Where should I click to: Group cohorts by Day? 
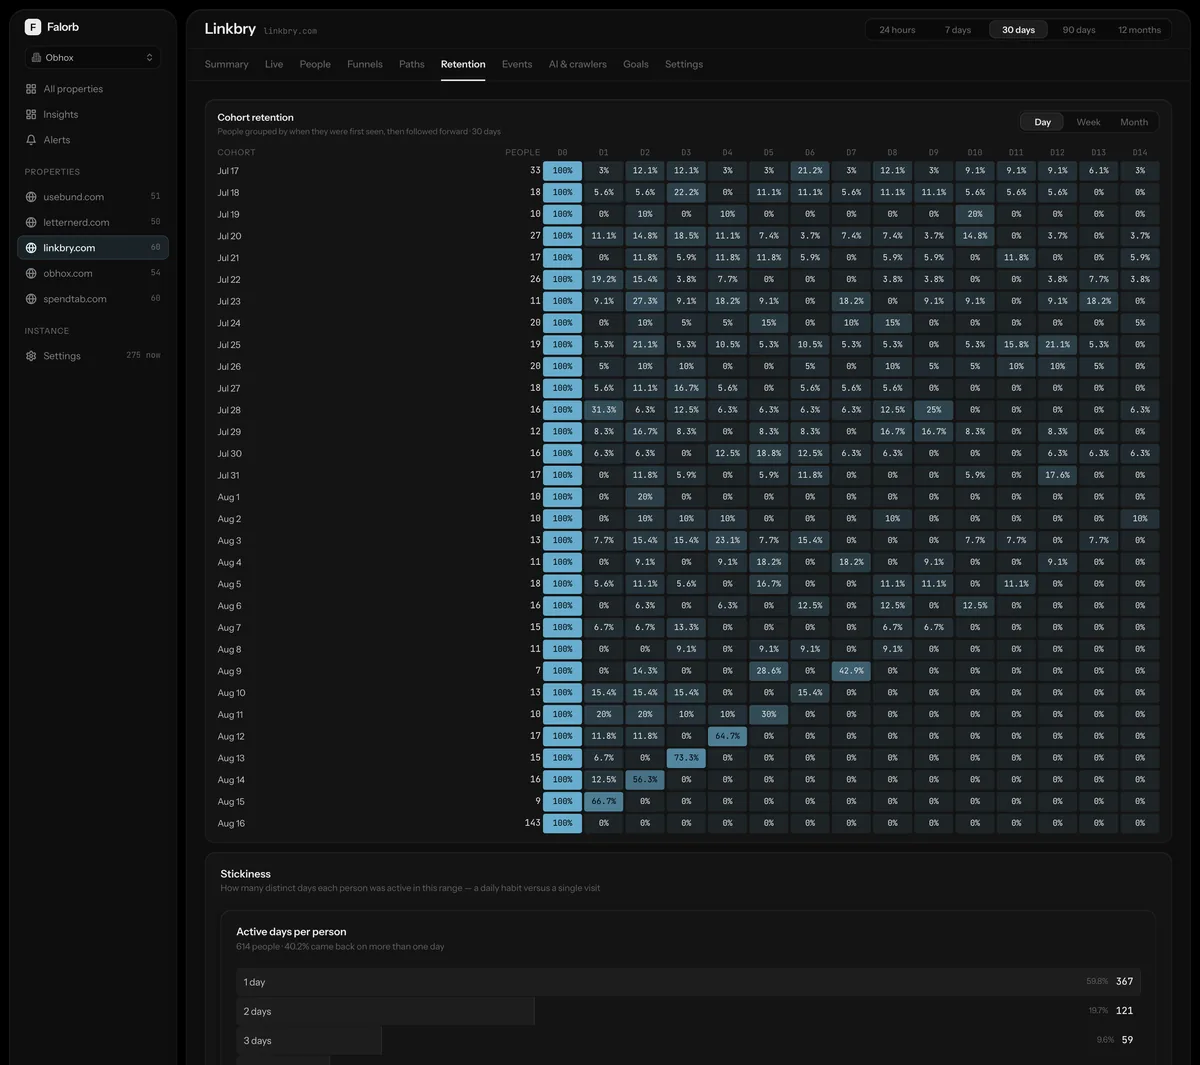pyautogui.click(x=1043, y=122)
